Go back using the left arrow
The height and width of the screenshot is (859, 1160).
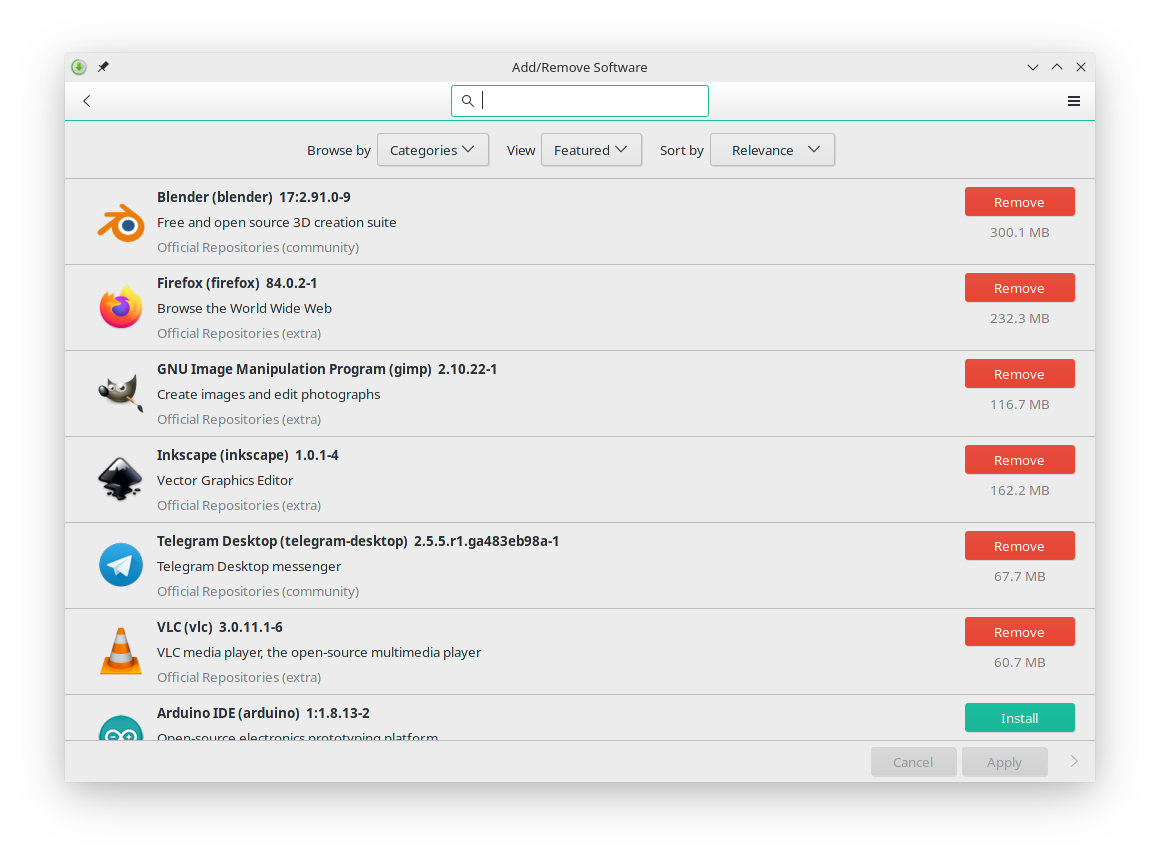coord(87,101)
